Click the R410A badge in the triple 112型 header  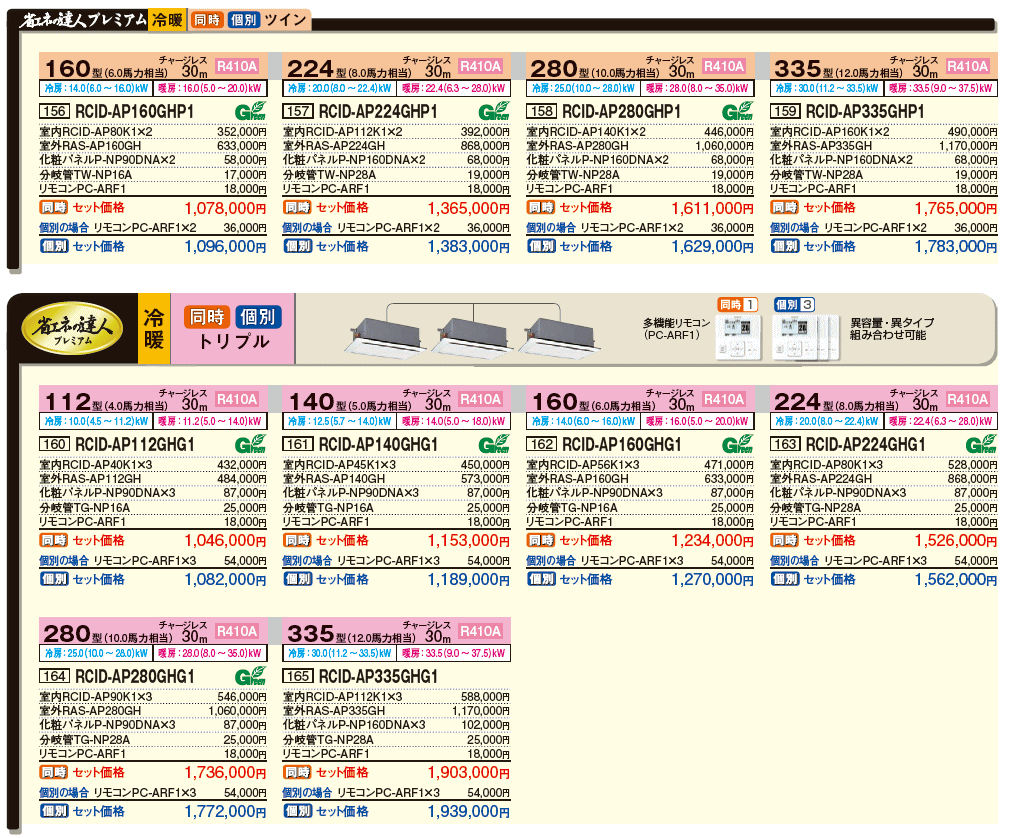coord(237,399)
